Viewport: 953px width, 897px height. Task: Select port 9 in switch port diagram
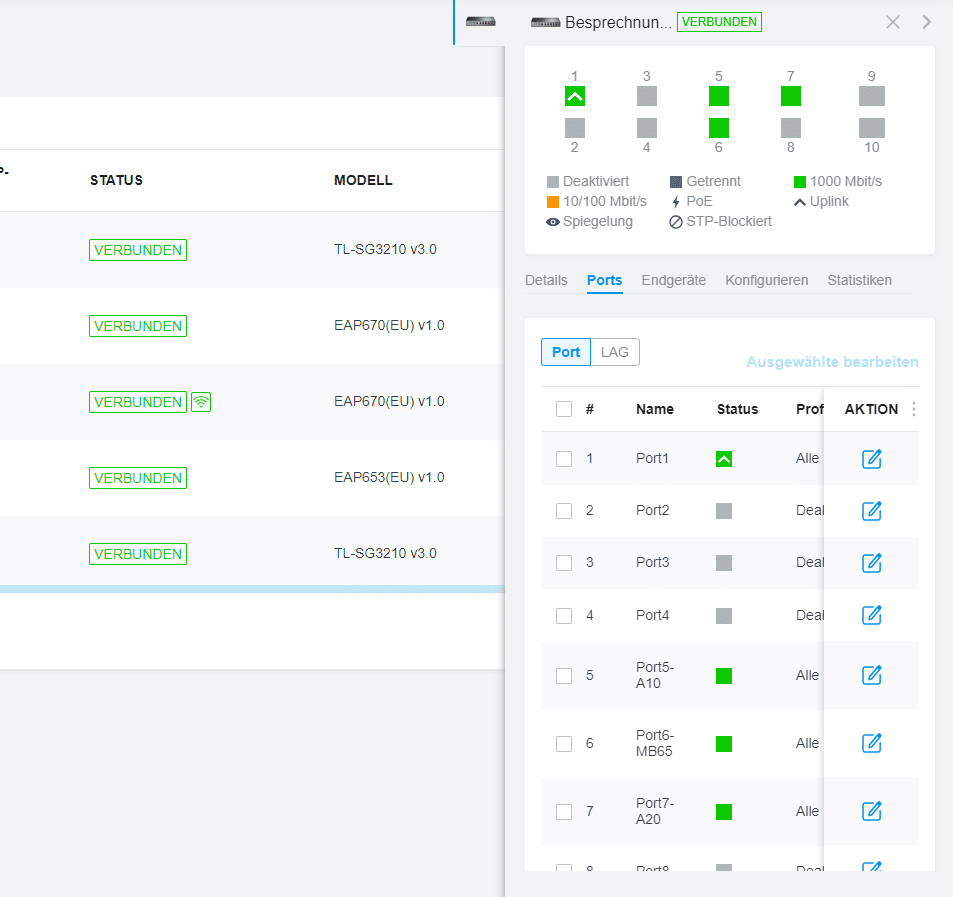(x=872, y=96)
